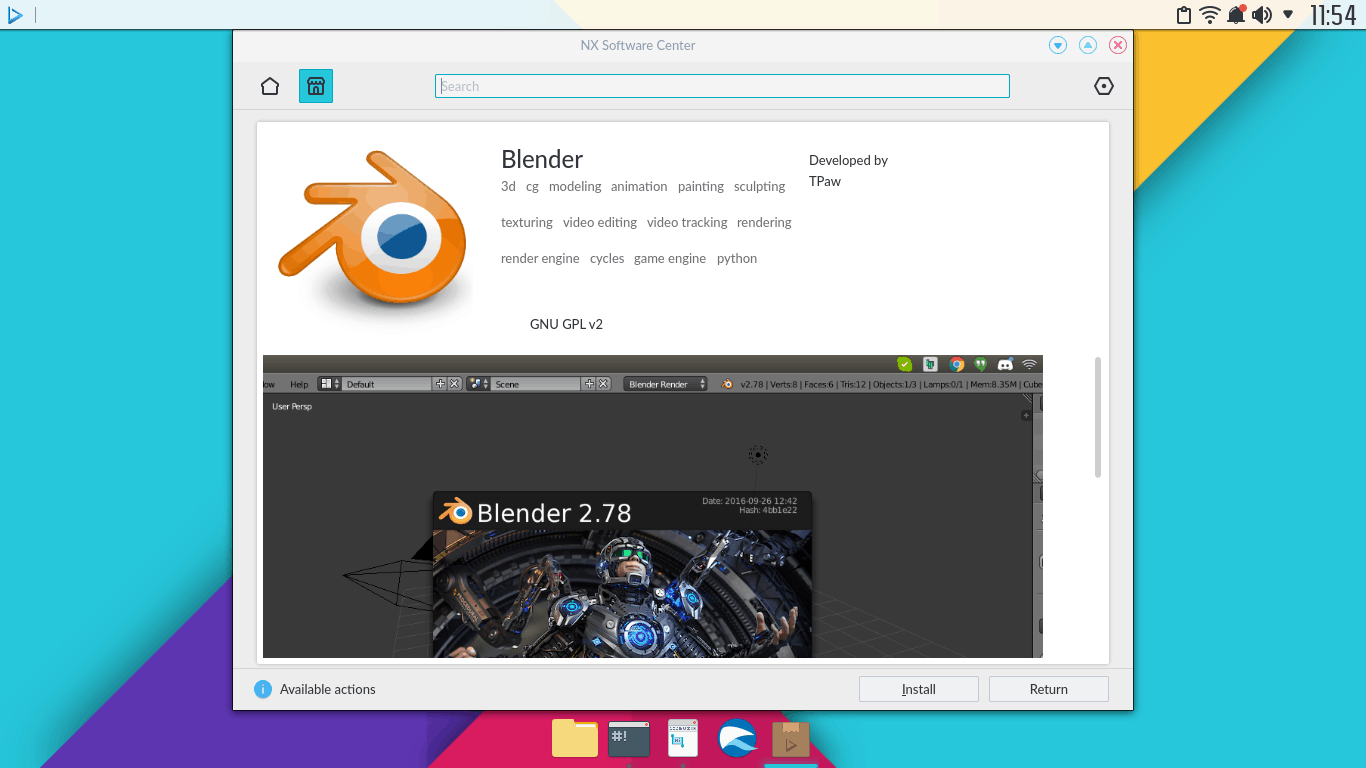Screen dimensions: 1366x768
Task: Open the clipboard tray icon
Action: pyautogui.click(x=1184, y=15)
